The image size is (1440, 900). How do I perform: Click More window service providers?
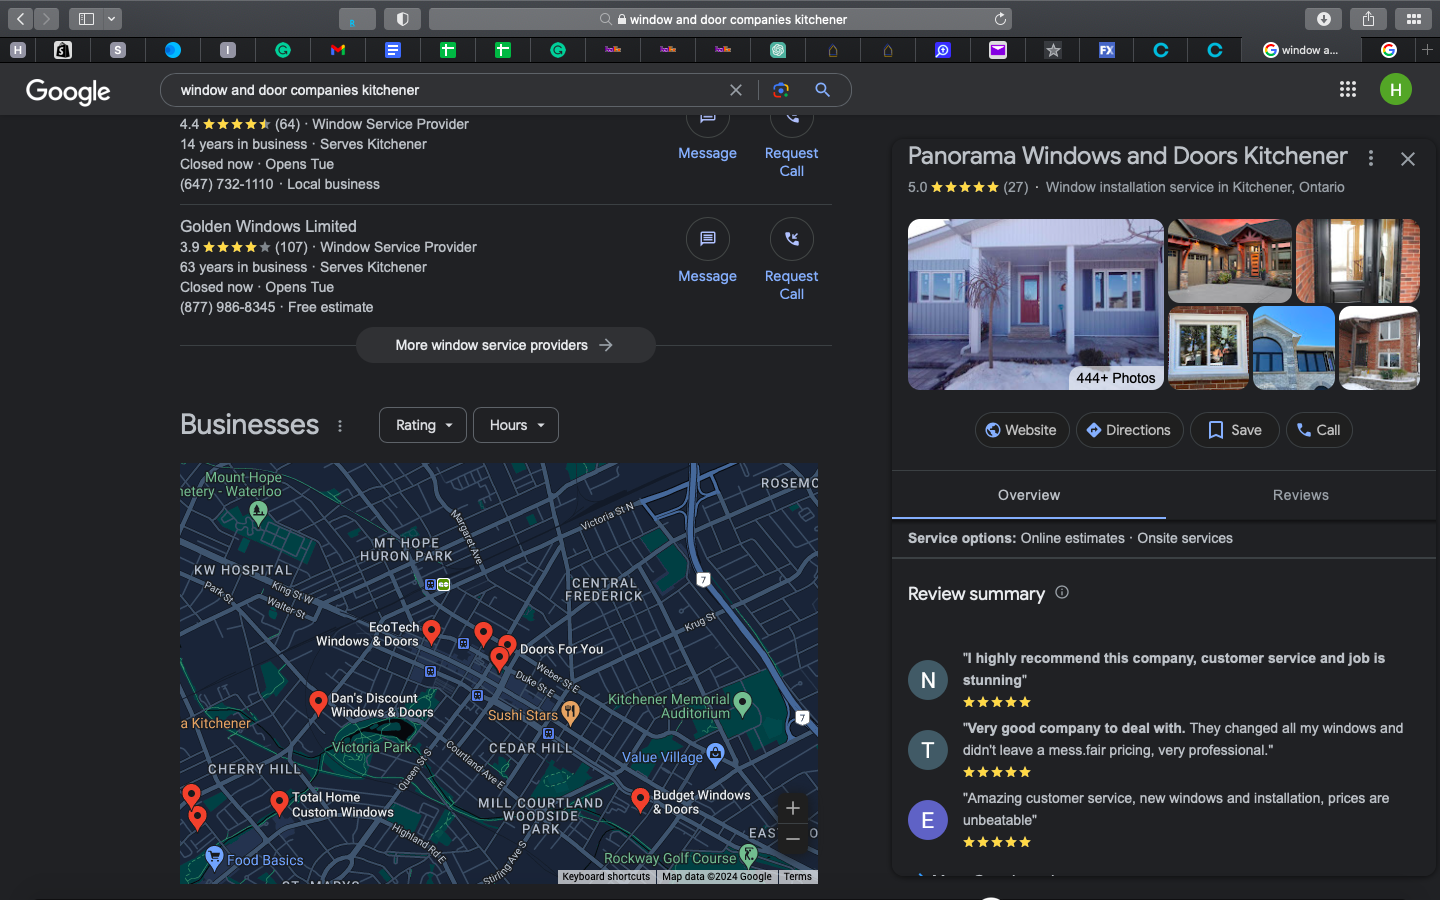pyautogui.click(x=505, y=345)
